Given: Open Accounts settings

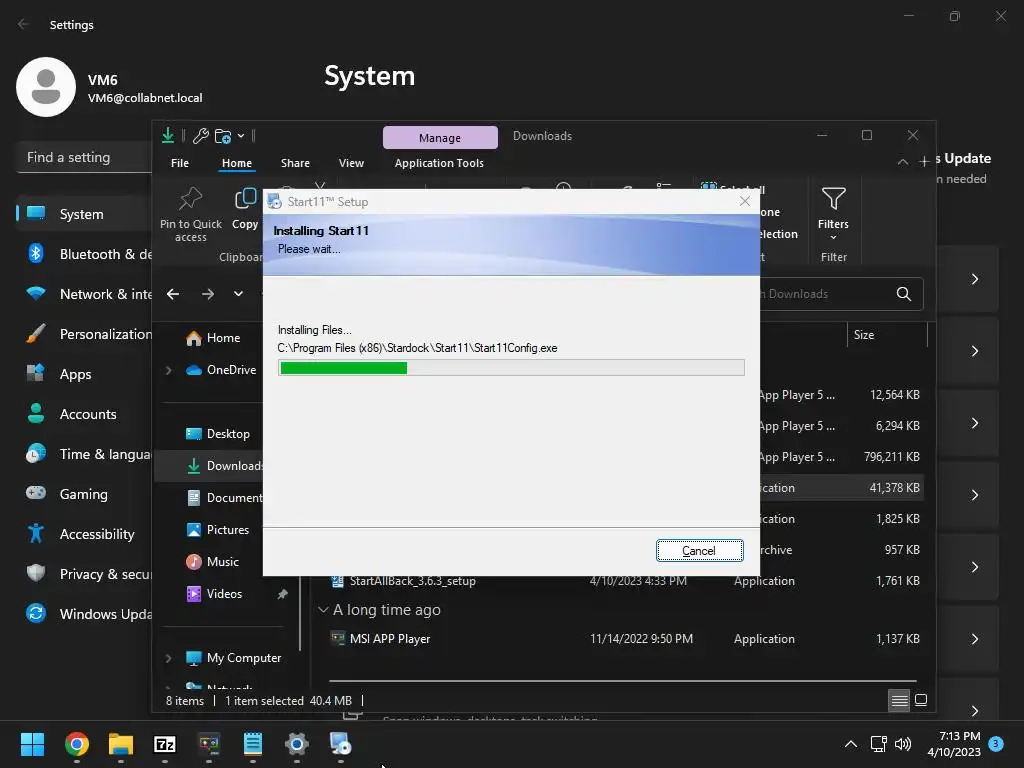Looking at the screenshot, I should (85, 414).
